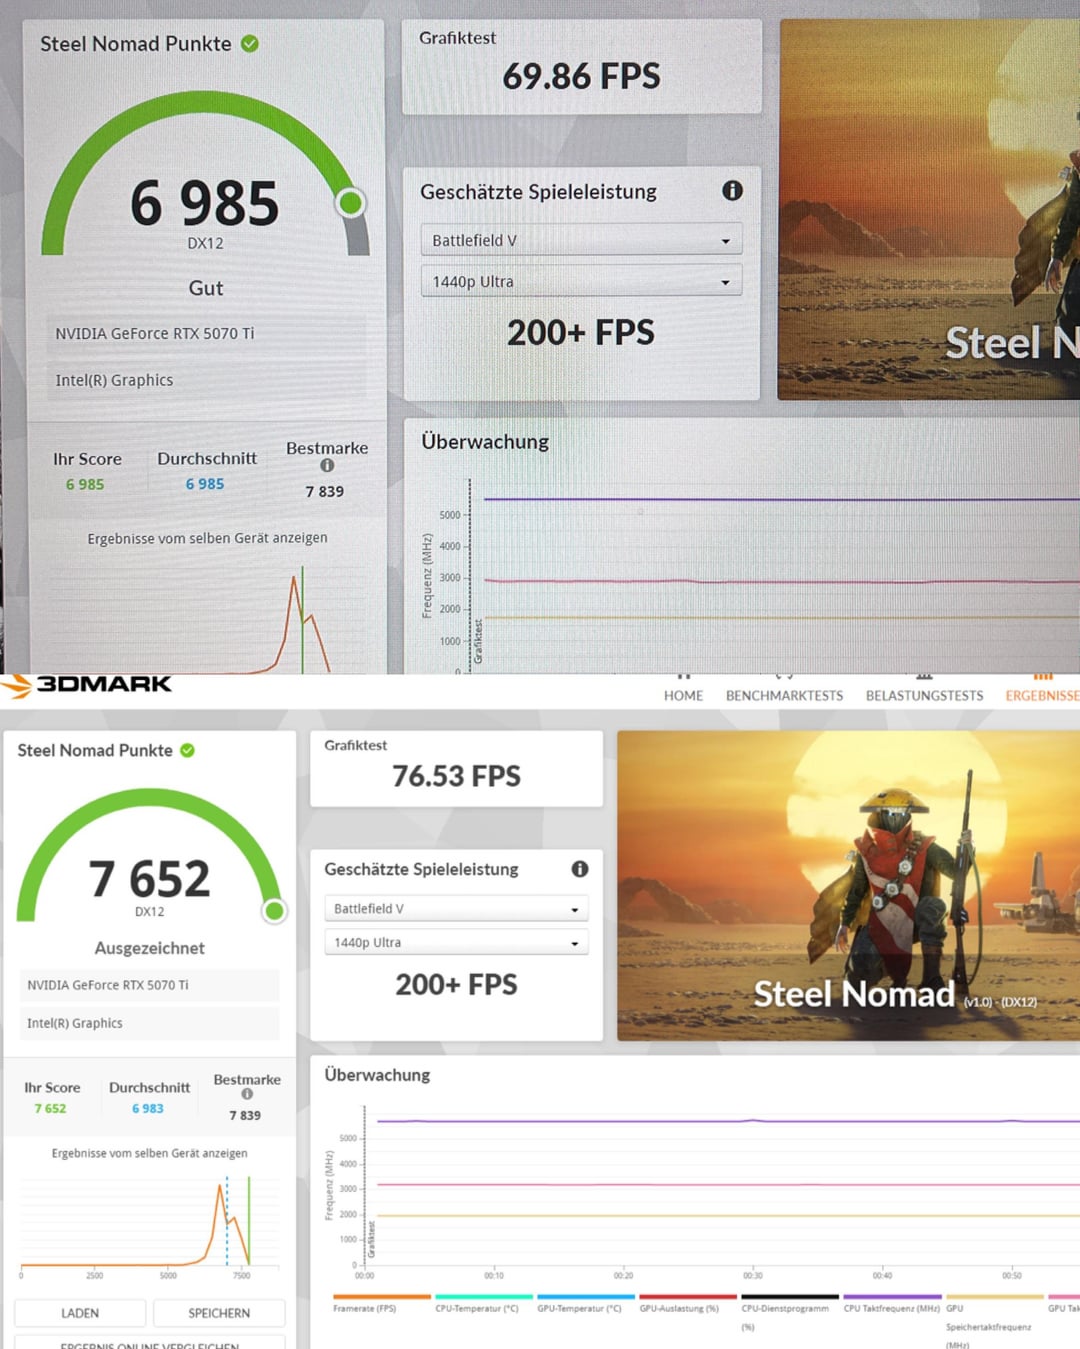
Task: Click the 76.53 FPS Grafiktest value
Action: [x=456, y=776]
